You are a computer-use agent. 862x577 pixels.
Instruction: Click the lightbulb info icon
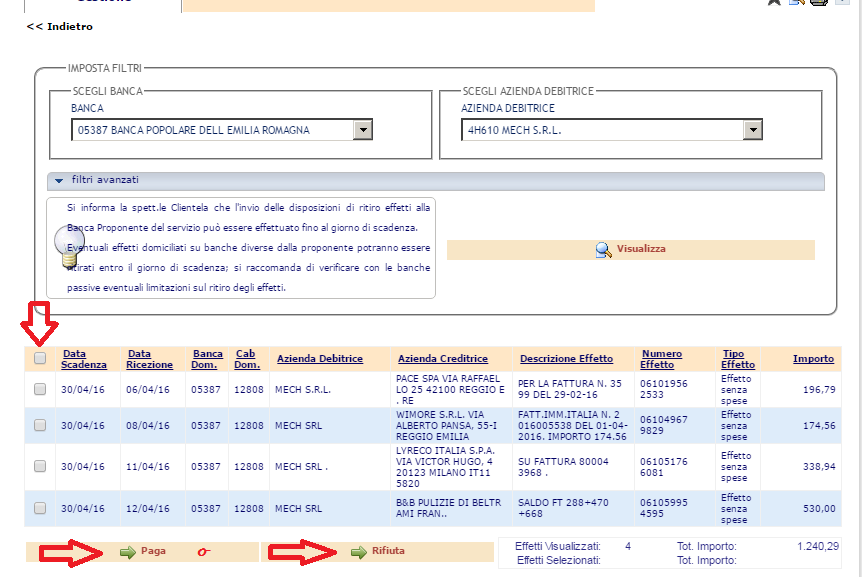(68, 242)
